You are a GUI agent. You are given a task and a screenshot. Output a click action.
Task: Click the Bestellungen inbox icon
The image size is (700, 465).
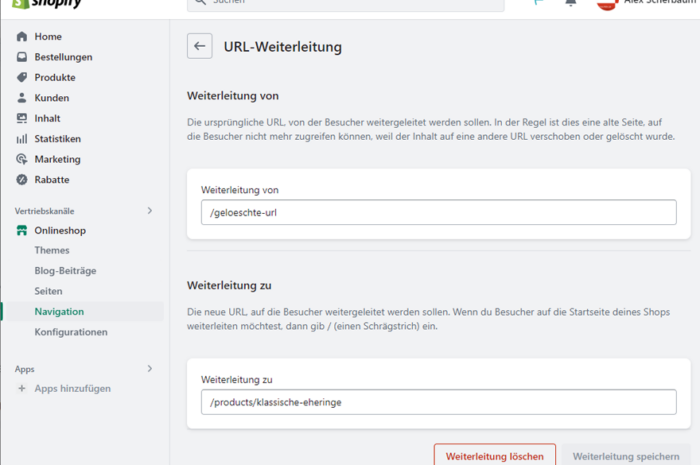[22, 57]
